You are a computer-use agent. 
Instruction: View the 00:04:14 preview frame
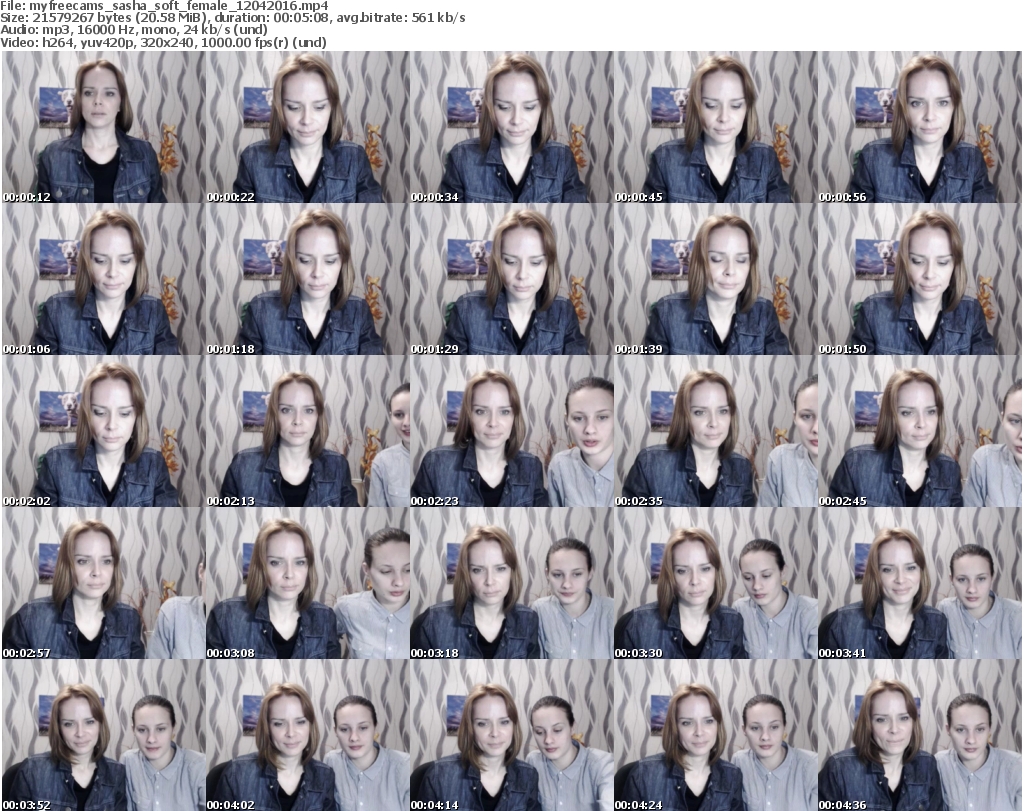[511, 735]
